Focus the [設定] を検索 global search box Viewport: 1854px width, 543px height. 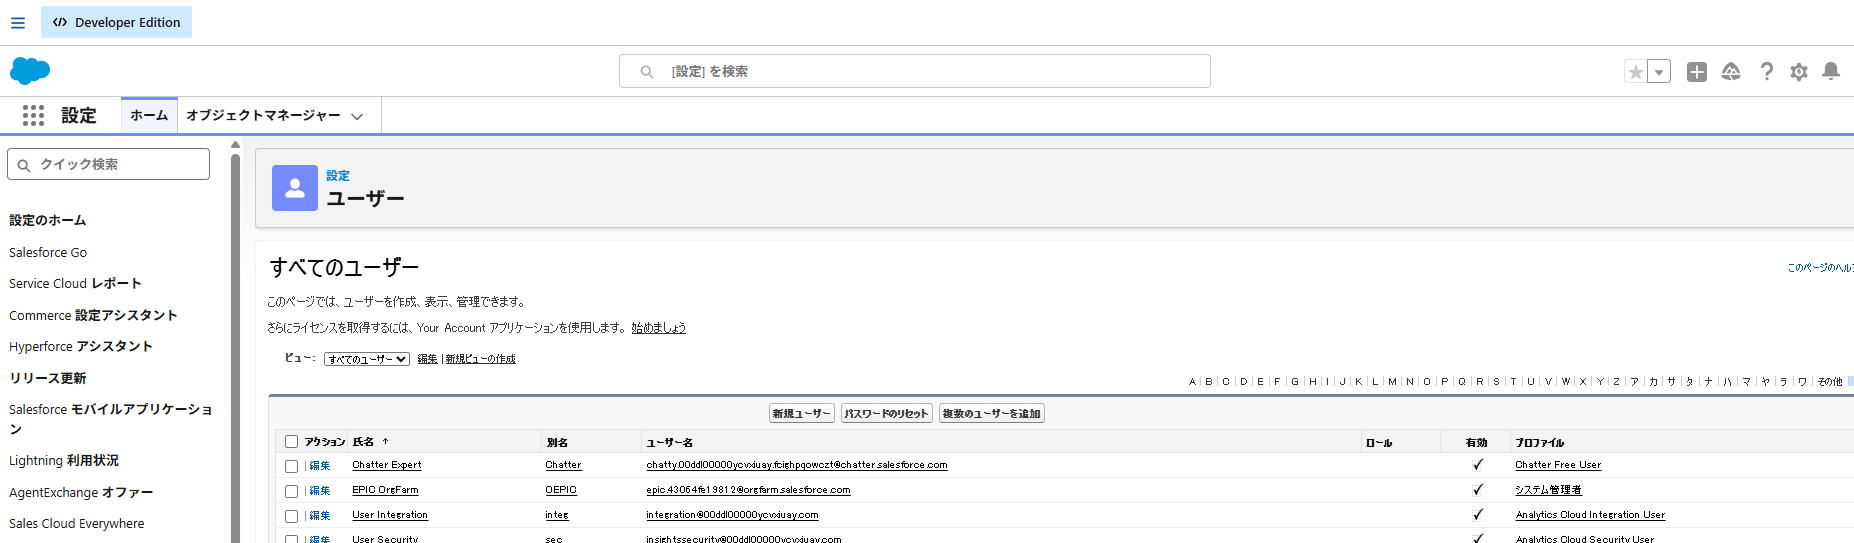[x=915, y=71]
